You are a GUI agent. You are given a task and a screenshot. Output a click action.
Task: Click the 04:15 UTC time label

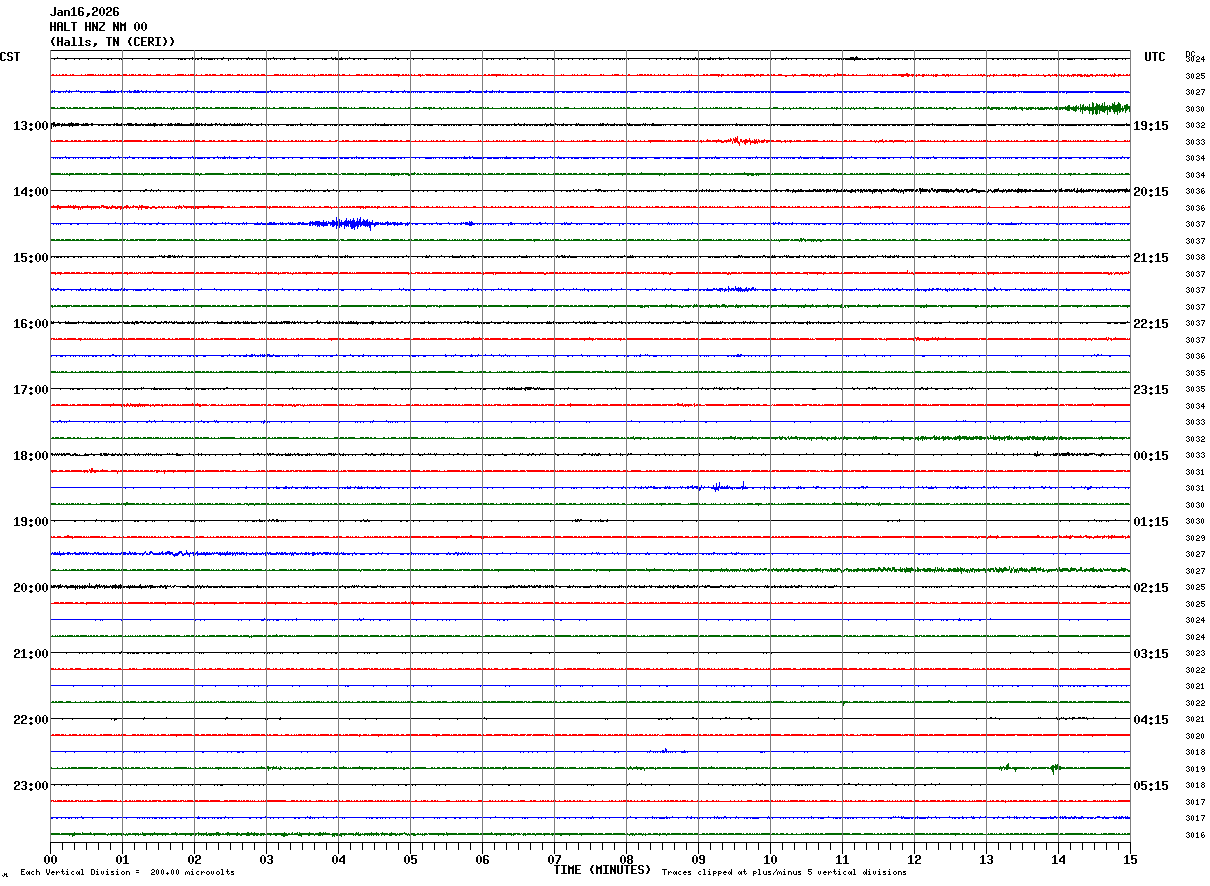coord(1151,720)
